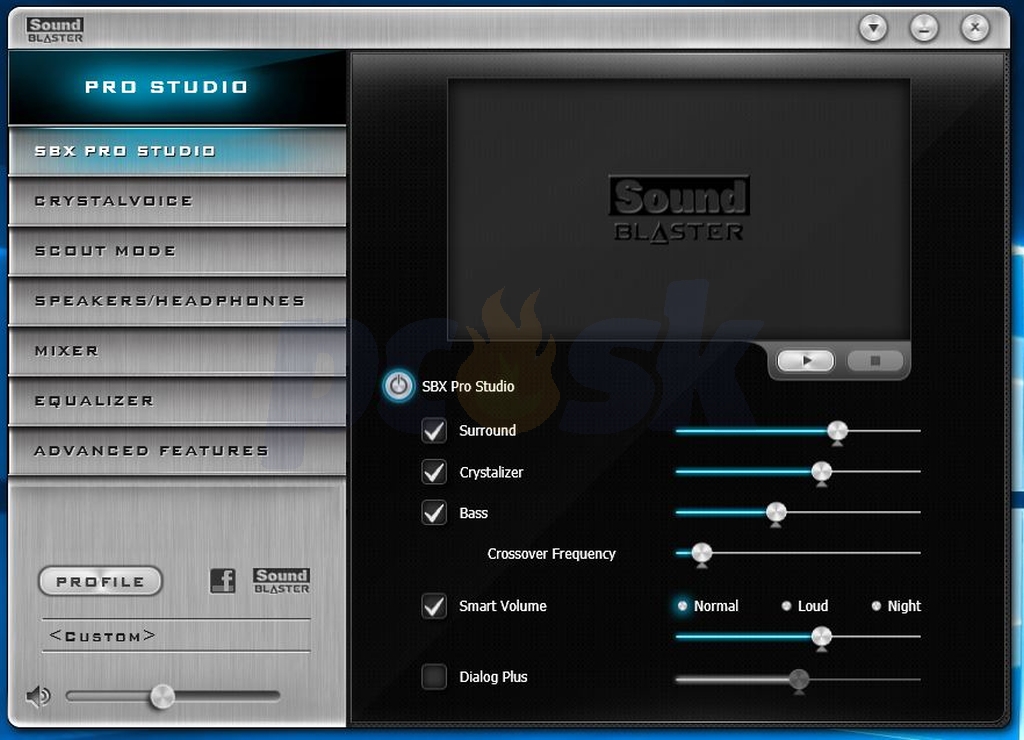Image resolution: width=1024 pixels, height=740 pixels.
Task: Click the Sound Blaster preview display area
Action: [x=679, y=210]
